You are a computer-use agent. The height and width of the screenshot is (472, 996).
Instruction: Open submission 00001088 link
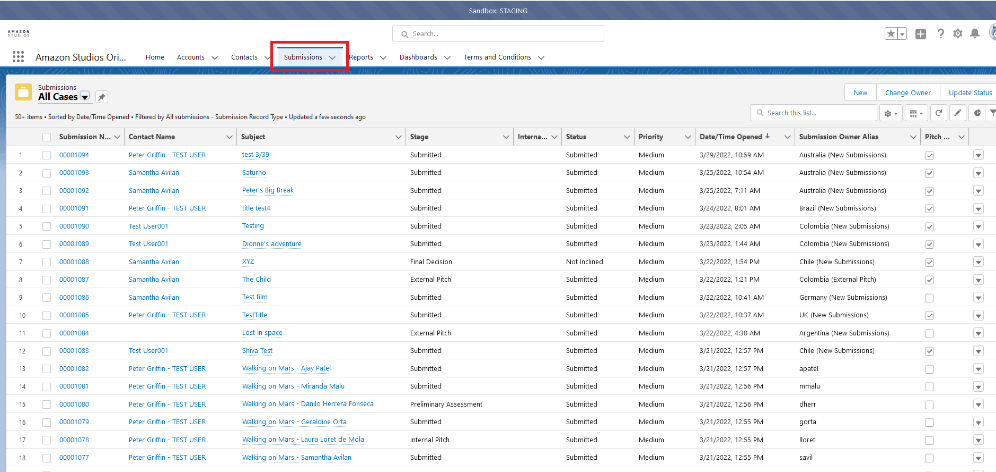tap(74, 262)
